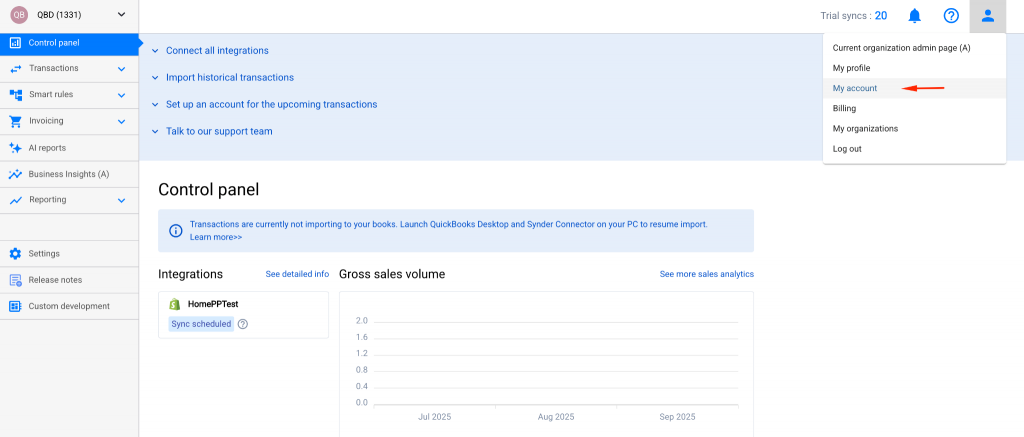Open the See detailed info link
This screenshot has height=437, width=1024.
pos(297,274)
